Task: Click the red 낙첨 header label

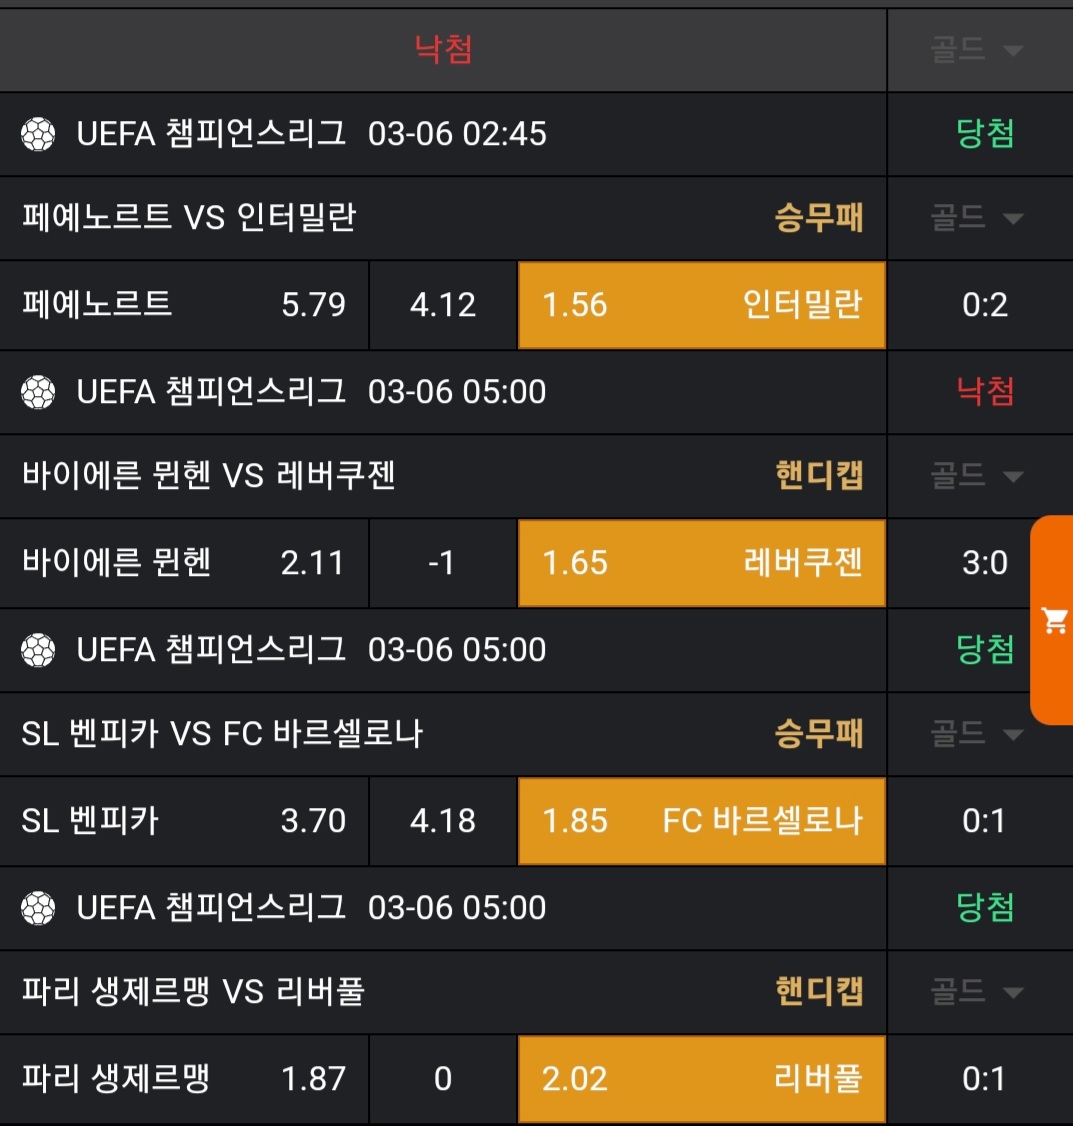Action: click(x=443, y=49)
